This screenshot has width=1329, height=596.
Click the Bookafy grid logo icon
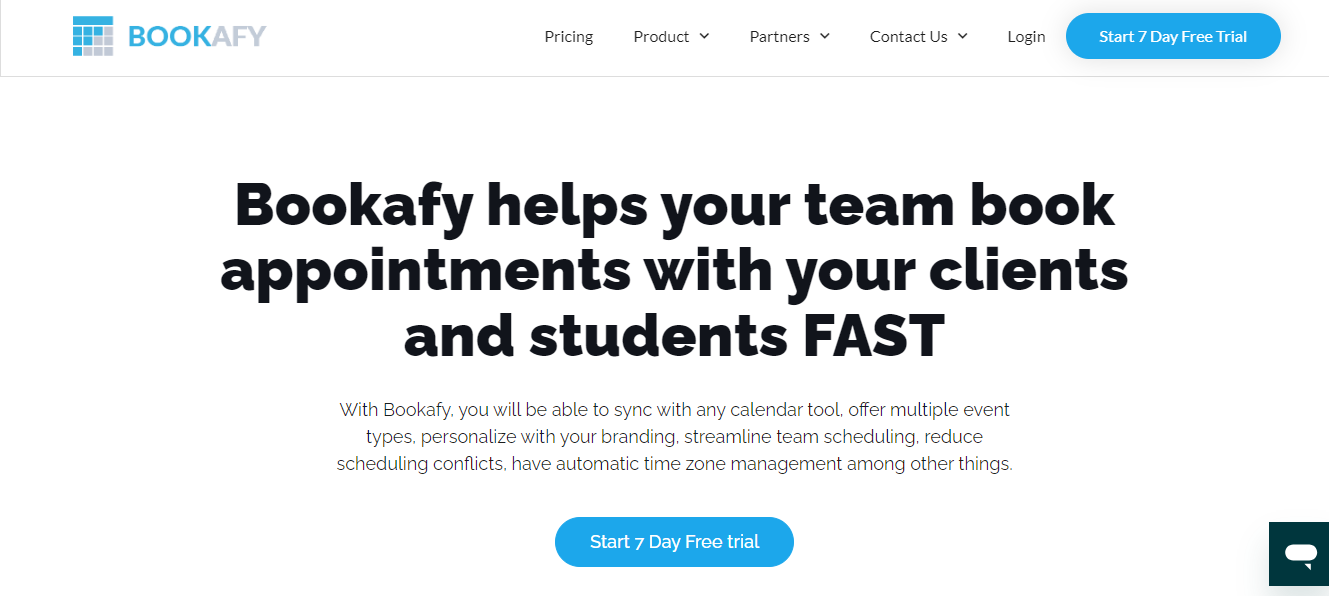click(x=93, y=35)
